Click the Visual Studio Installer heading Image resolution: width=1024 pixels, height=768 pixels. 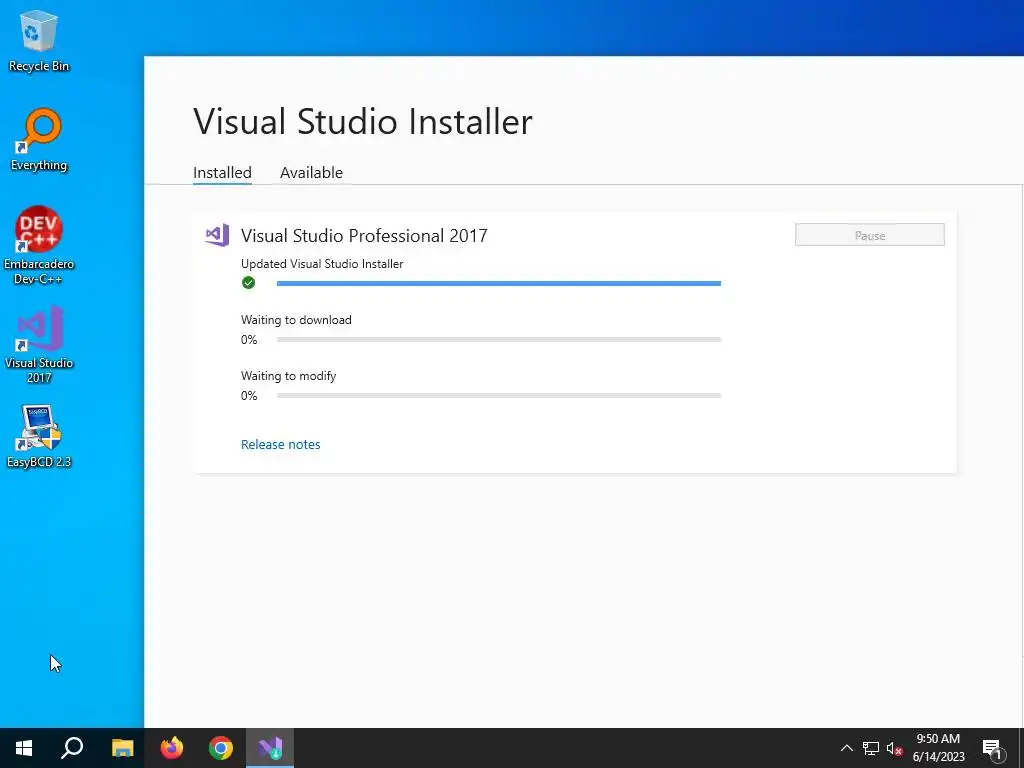362,121
